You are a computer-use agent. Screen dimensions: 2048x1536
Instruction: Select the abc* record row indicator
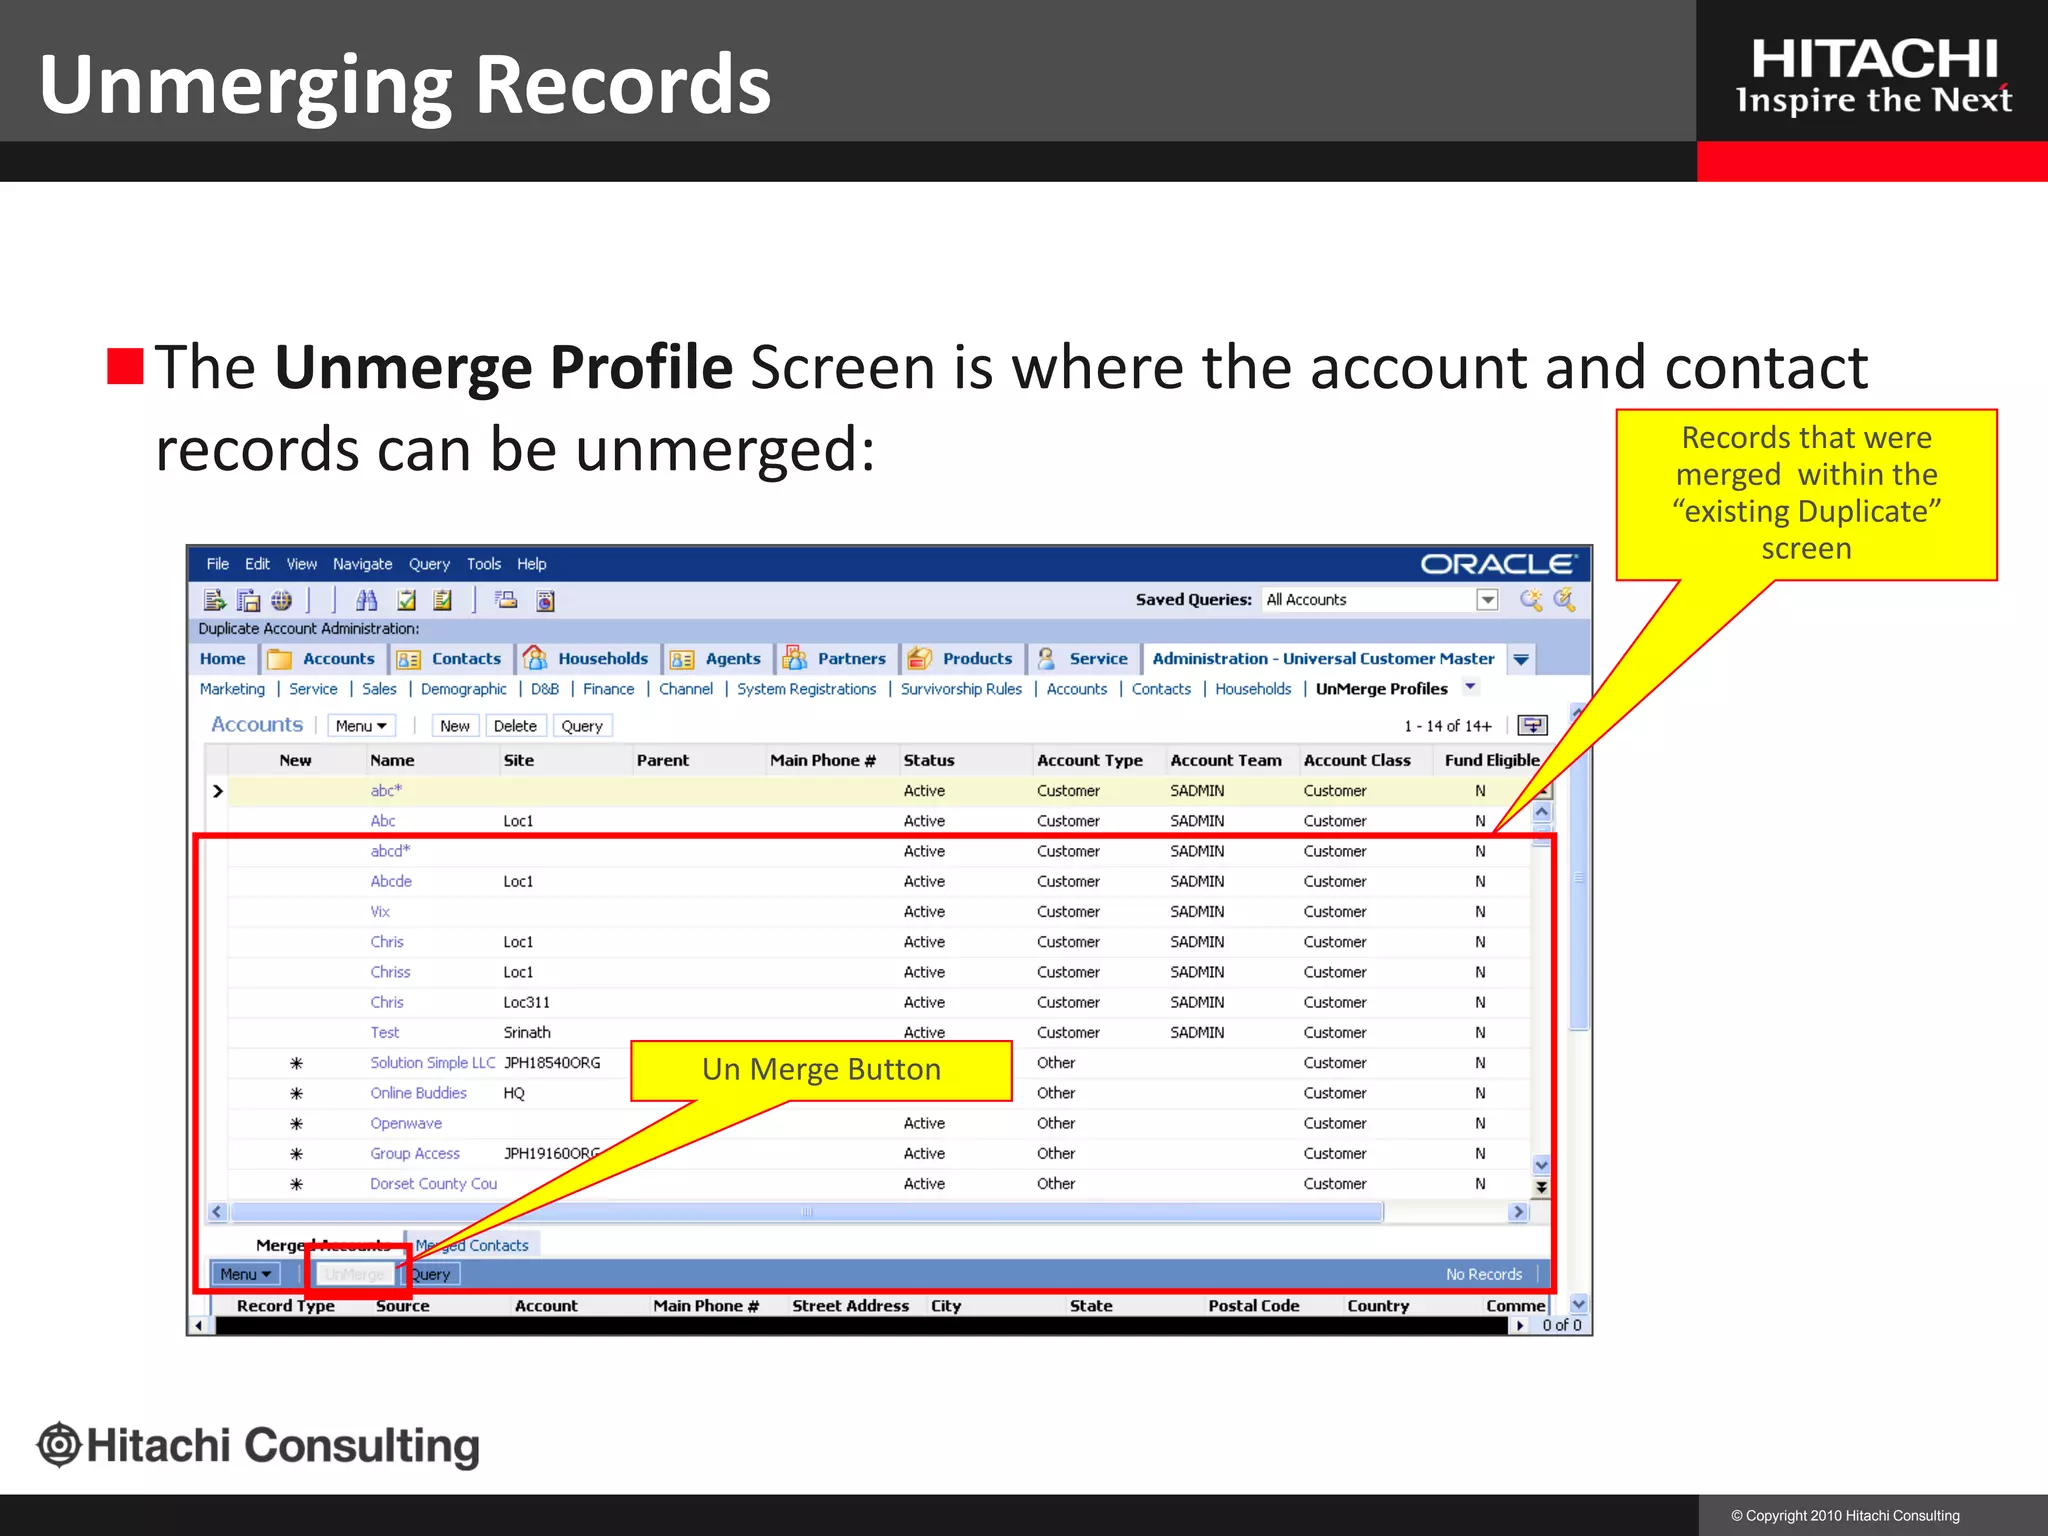click(x=218, y=791)
